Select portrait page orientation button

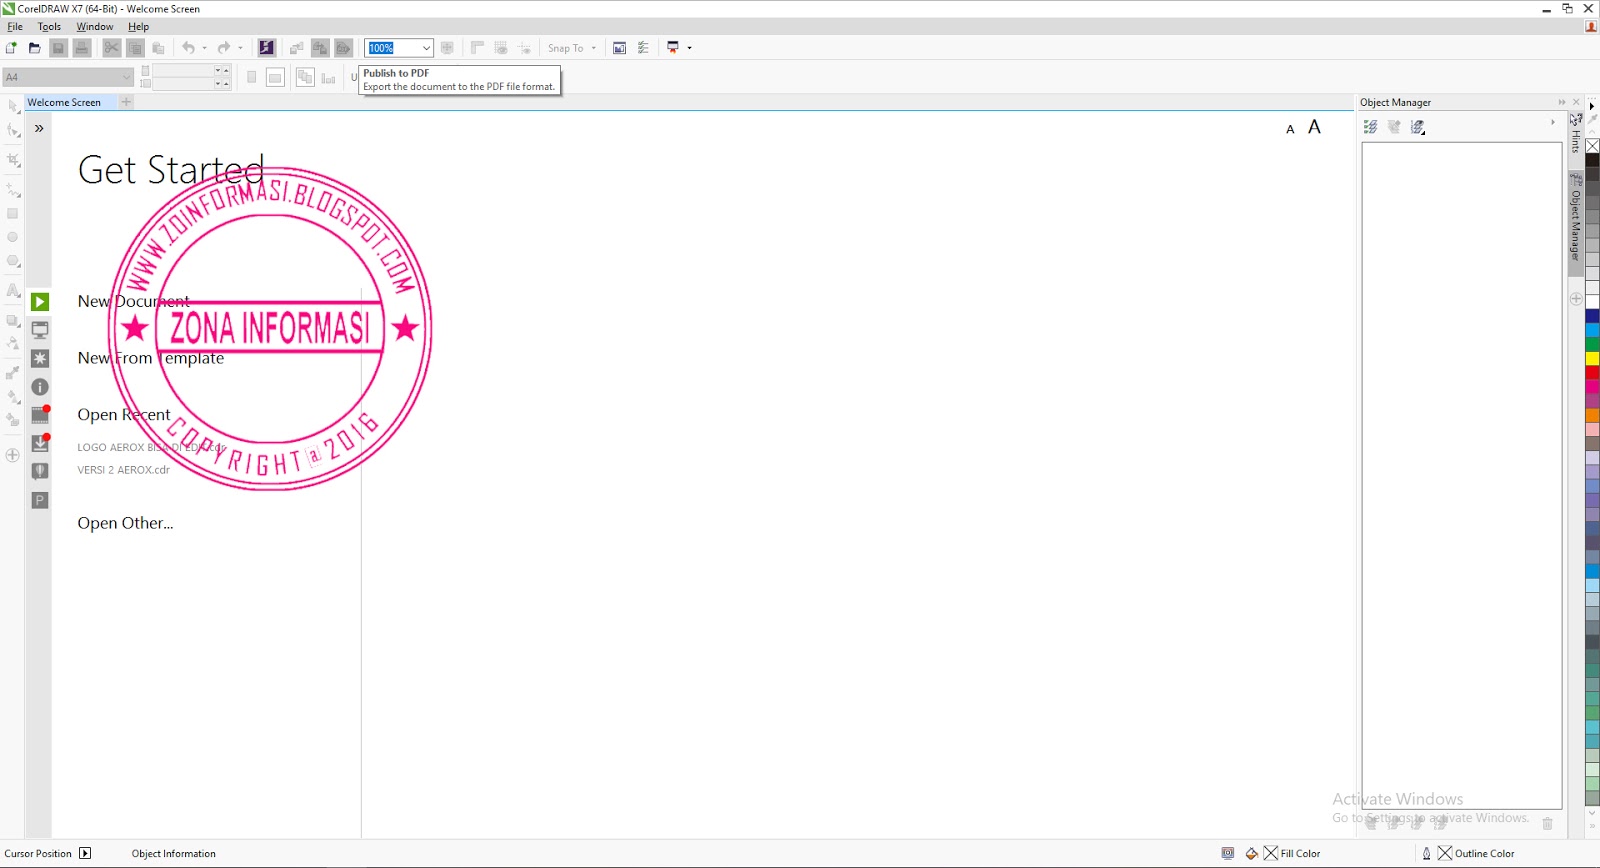tap(251, 77)
